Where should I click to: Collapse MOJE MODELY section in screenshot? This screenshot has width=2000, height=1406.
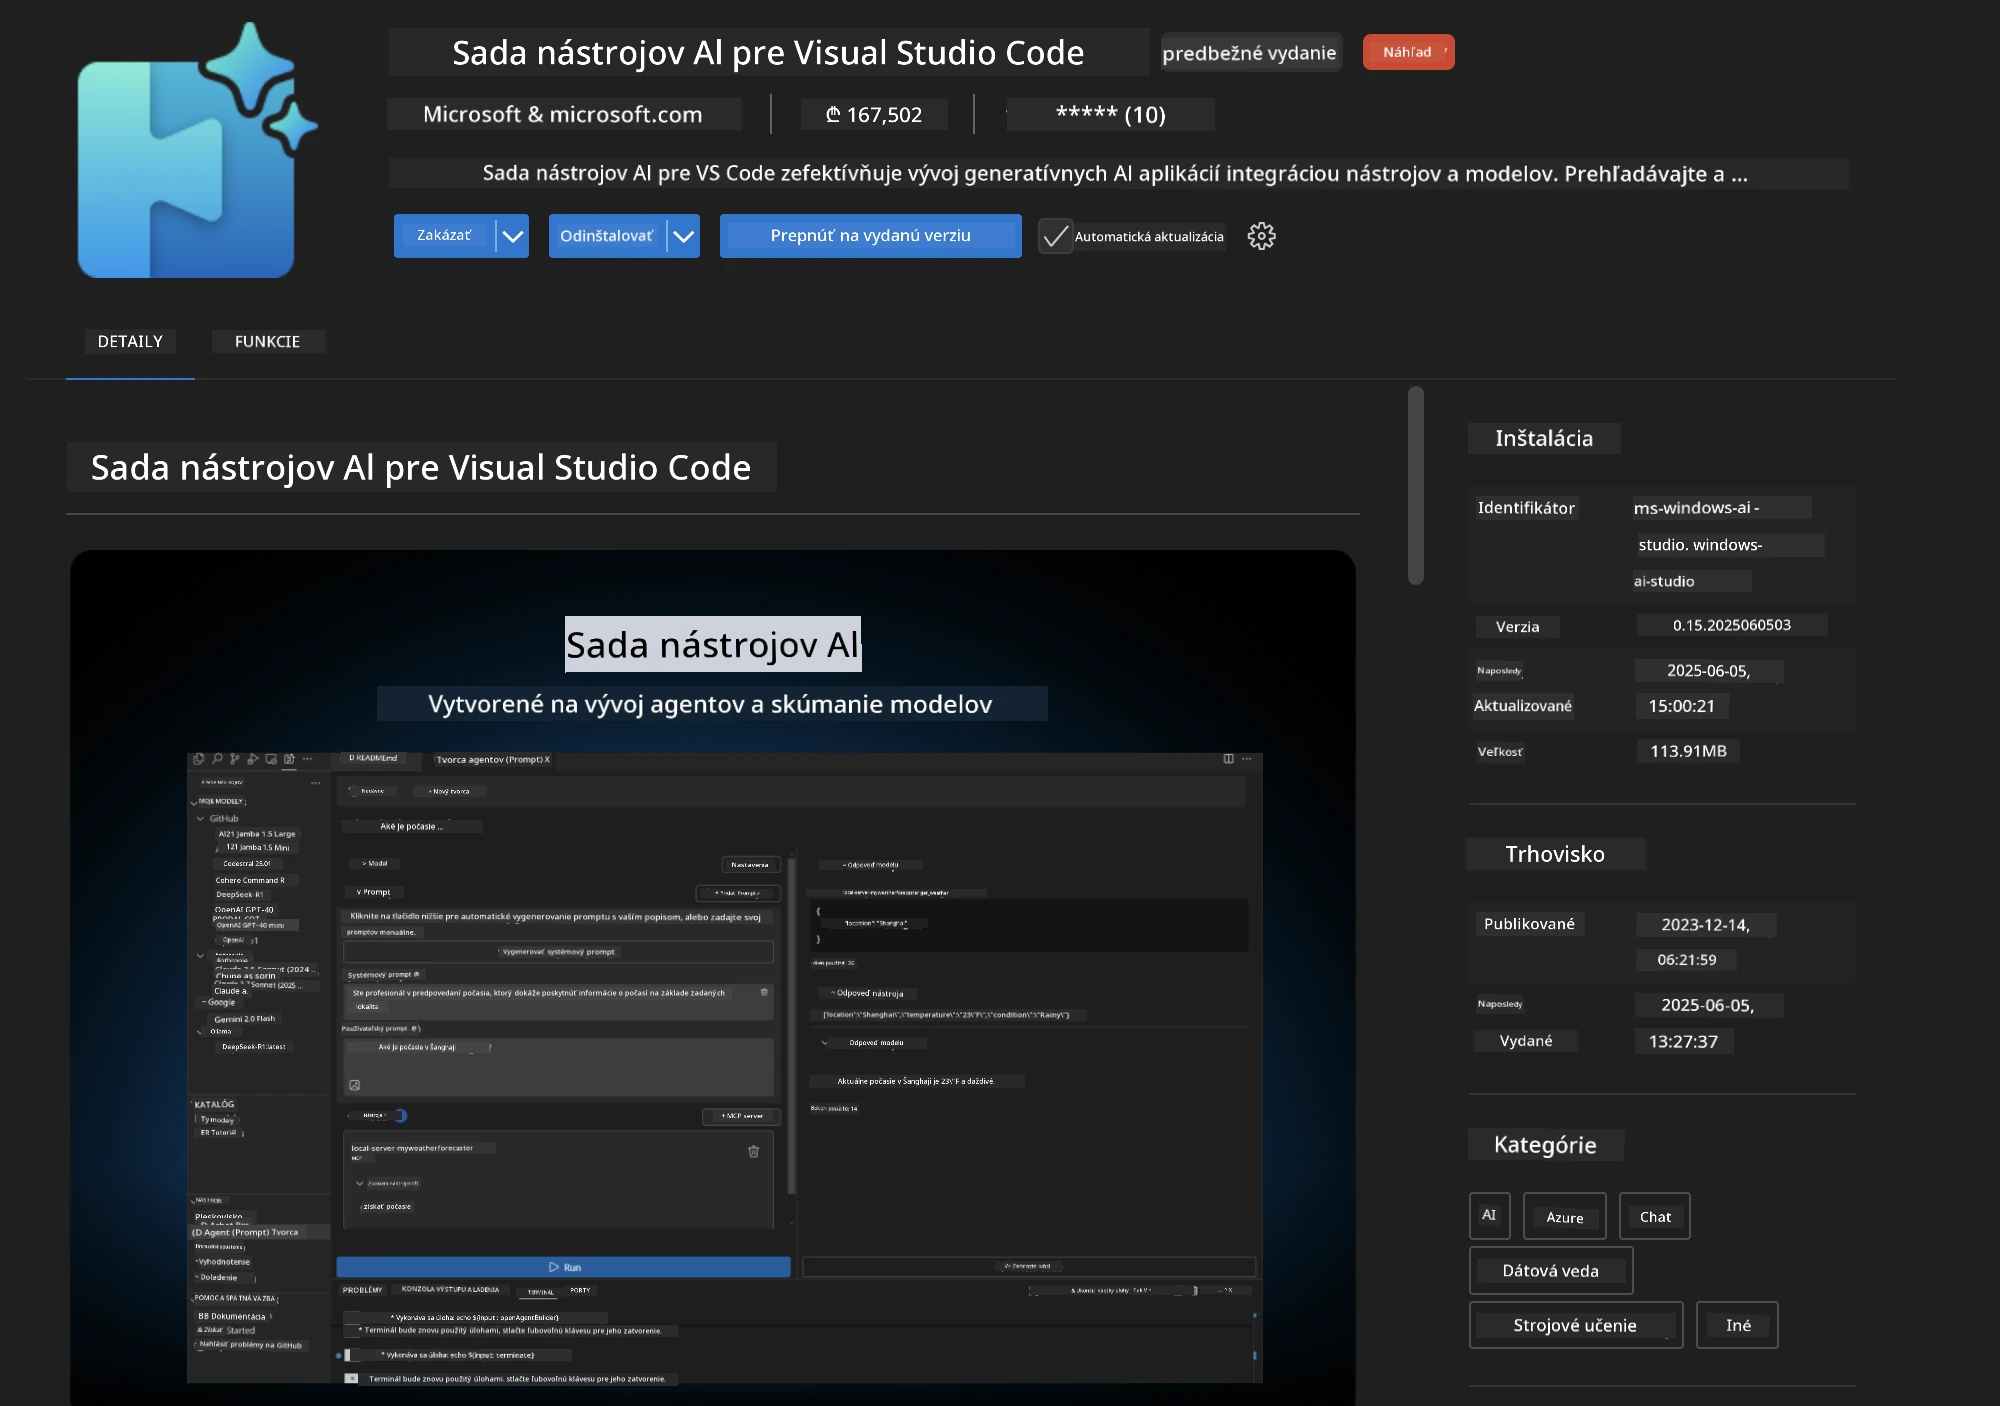(193, 802)
